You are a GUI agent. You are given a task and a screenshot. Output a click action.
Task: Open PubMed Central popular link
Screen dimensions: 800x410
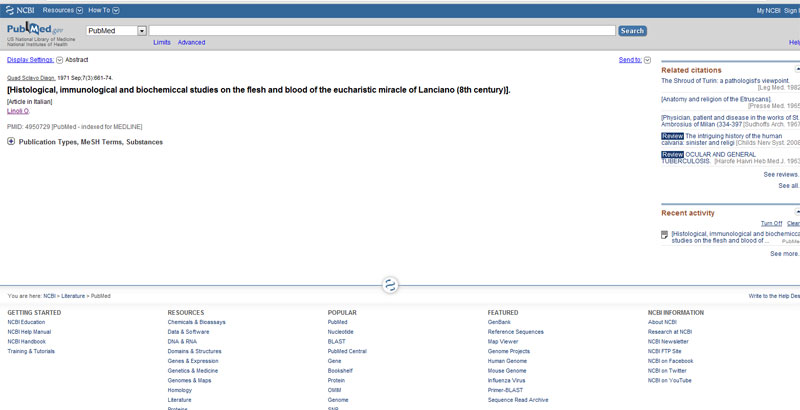click(347, 351)
